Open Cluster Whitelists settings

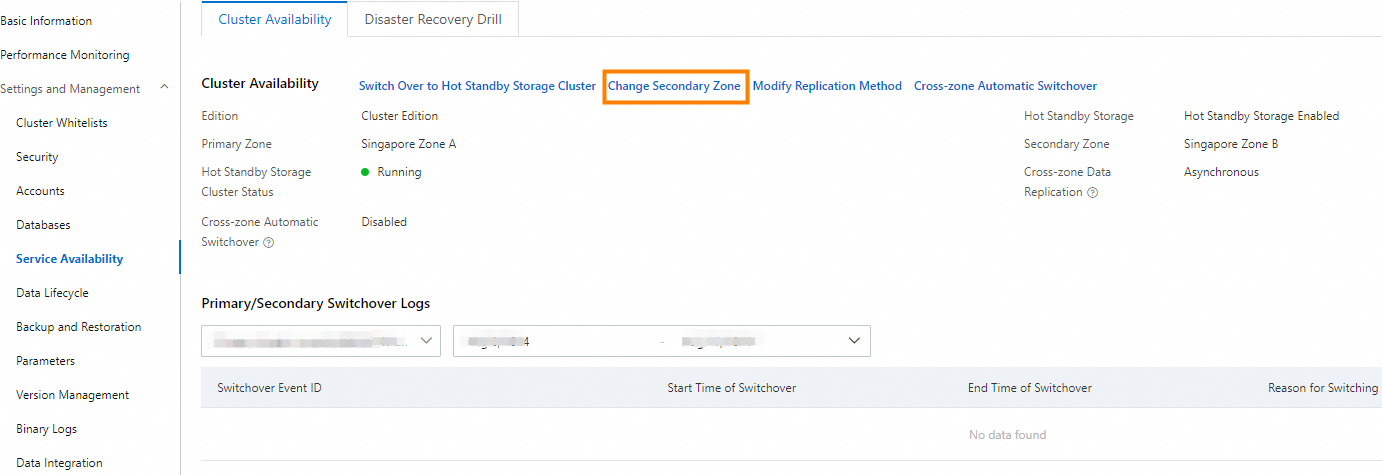(x=61, y=123)
